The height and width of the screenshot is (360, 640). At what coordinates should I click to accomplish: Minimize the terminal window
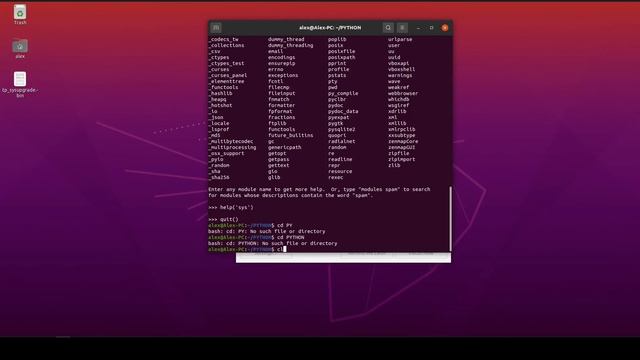418,28
